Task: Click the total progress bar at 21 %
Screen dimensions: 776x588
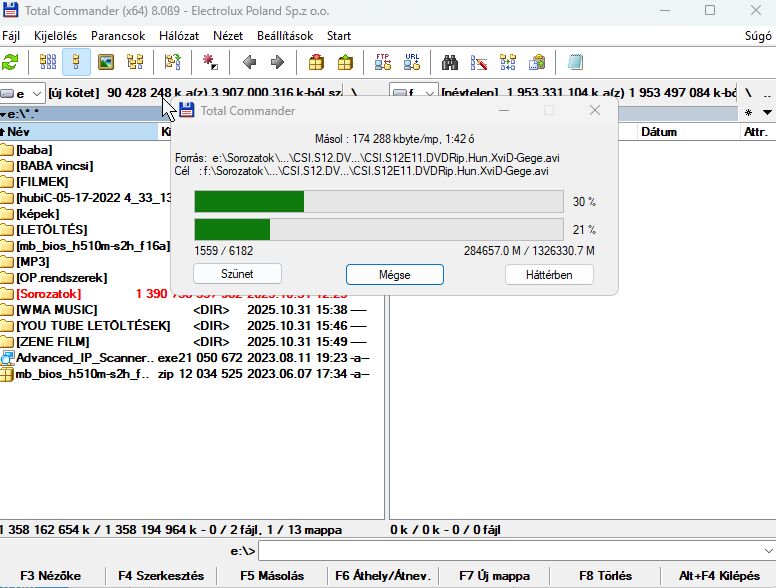Action: [379, 230]
